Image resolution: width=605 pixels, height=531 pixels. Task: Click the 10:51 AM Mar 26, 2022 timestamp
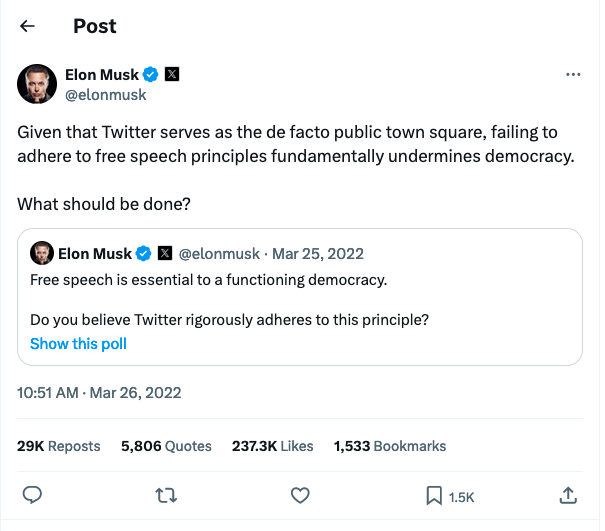click(99, 393)
